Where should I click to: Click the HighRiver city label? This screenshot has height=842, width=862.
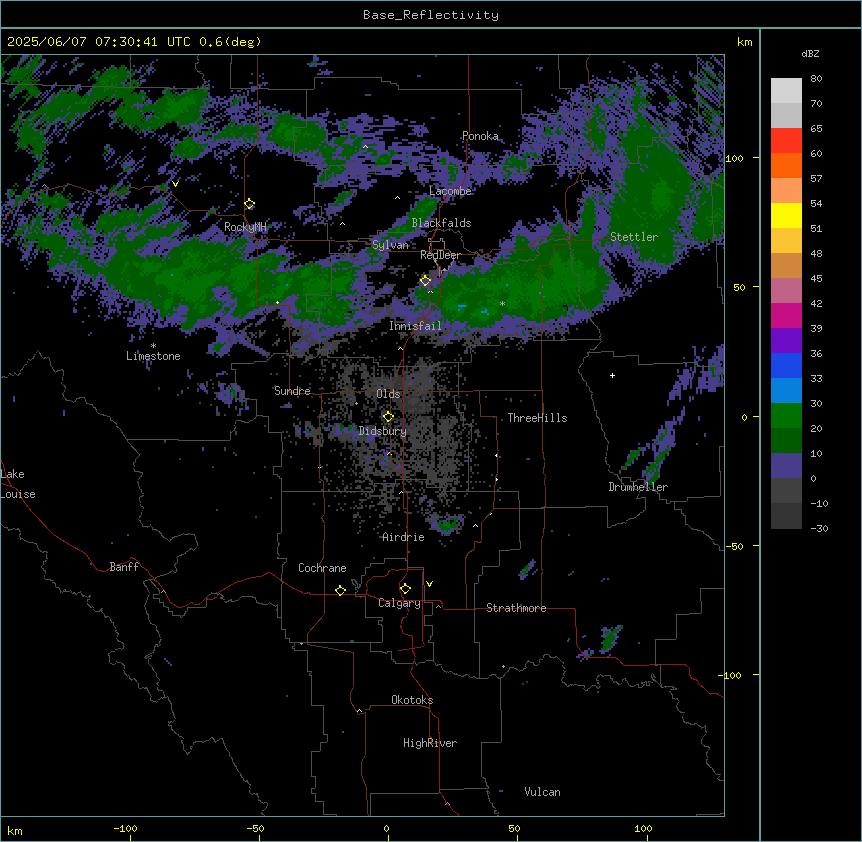click(430, 743)
